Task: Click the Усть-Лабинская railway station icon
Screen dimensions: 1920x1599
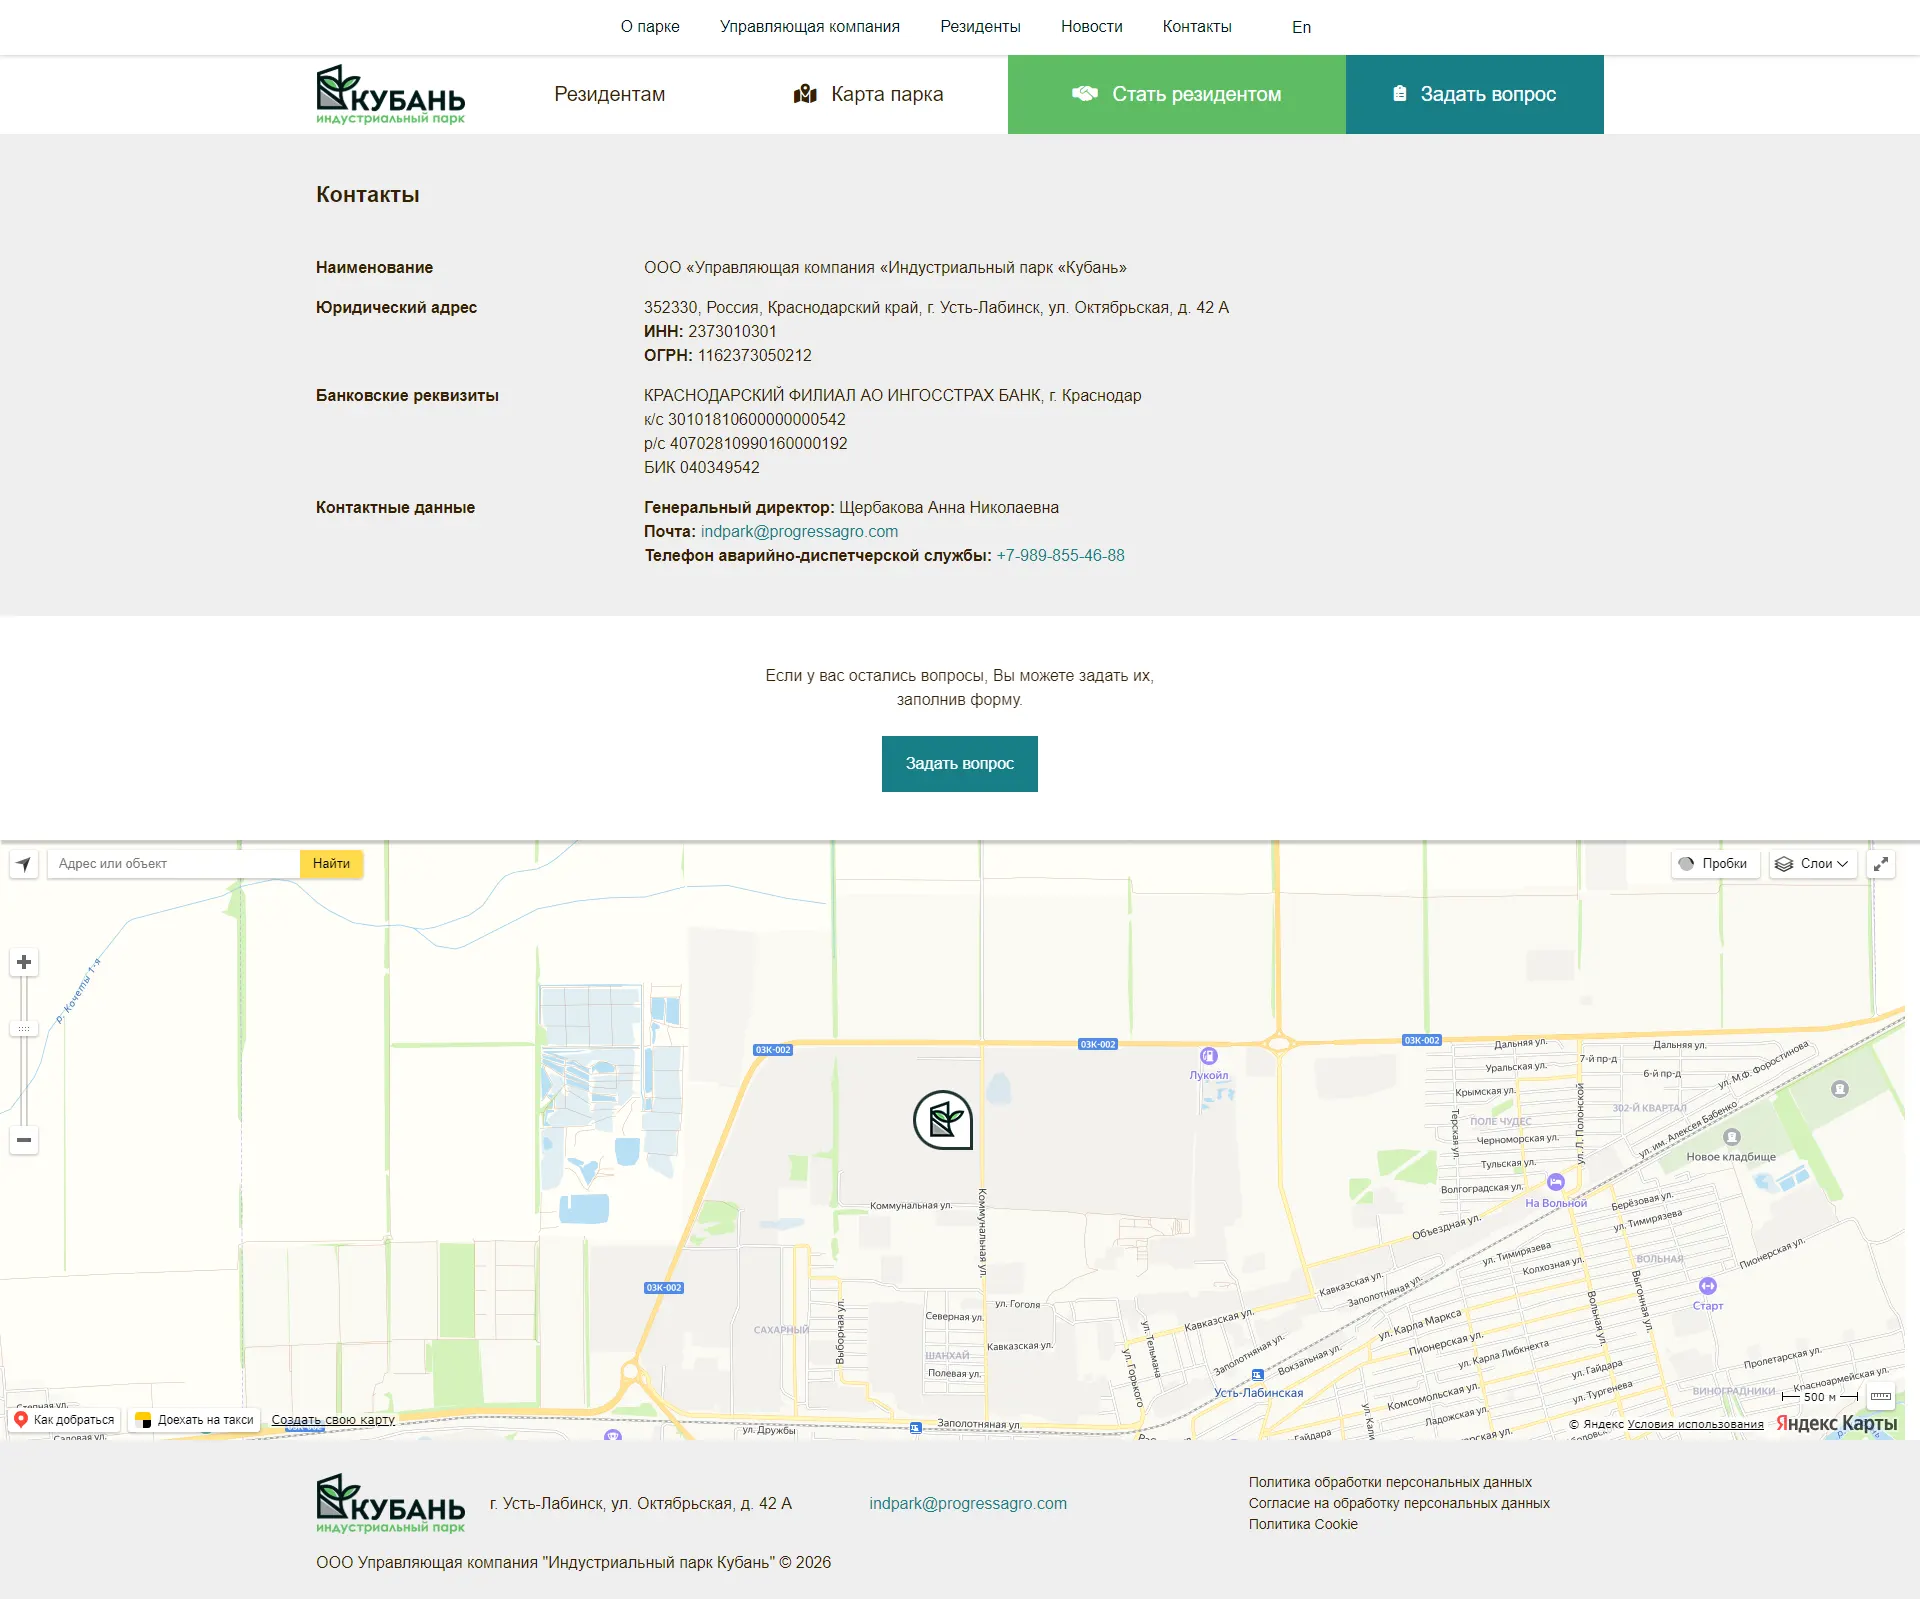Action: (x=1258, y=1376)
